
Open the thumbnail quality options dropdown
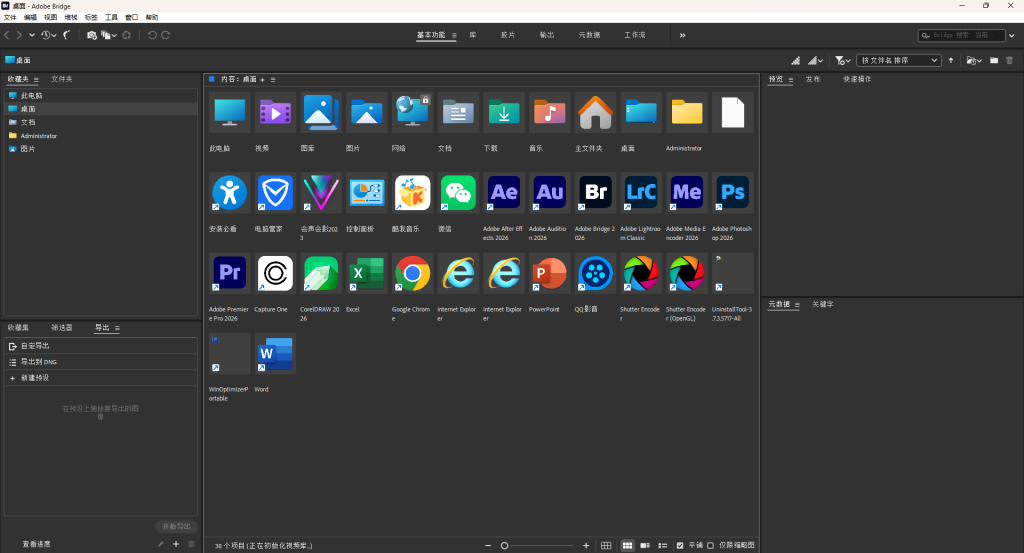pos(816,61)
